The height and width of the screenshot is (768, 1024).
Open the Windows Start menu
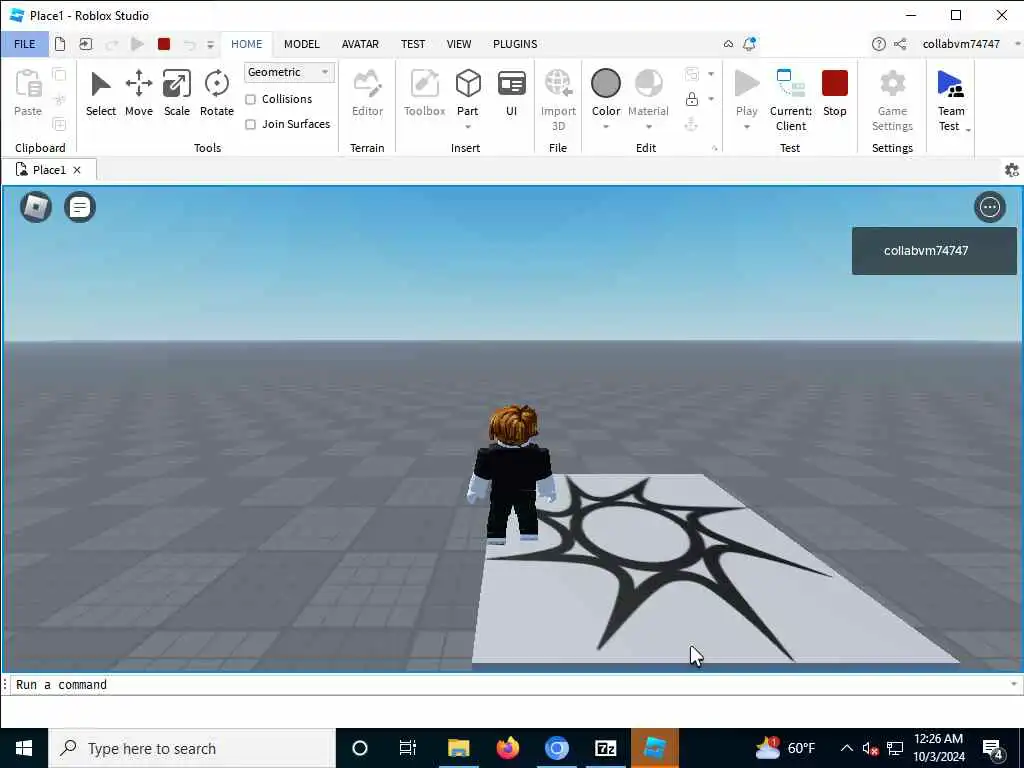(24, 748)
